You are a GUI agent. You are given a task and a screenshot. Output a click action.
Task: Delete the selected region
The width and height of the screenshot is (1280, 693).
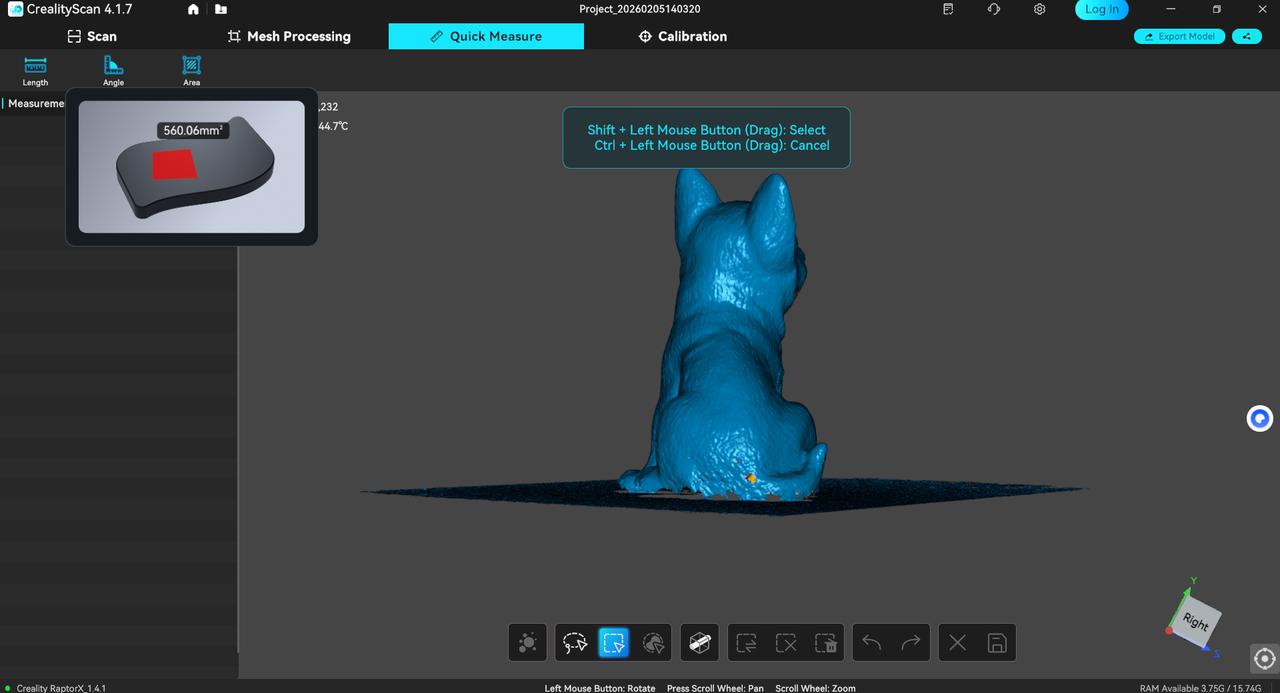(x=825, y=643)
